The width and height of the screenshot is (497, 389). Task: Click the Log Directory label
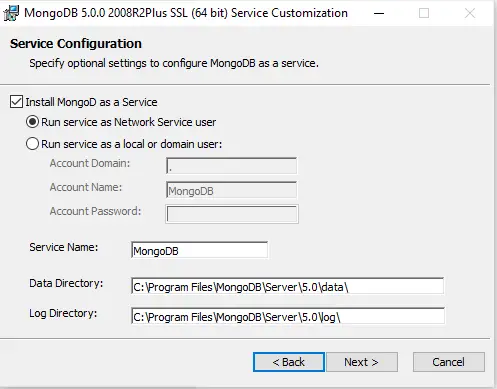(63, 313)
